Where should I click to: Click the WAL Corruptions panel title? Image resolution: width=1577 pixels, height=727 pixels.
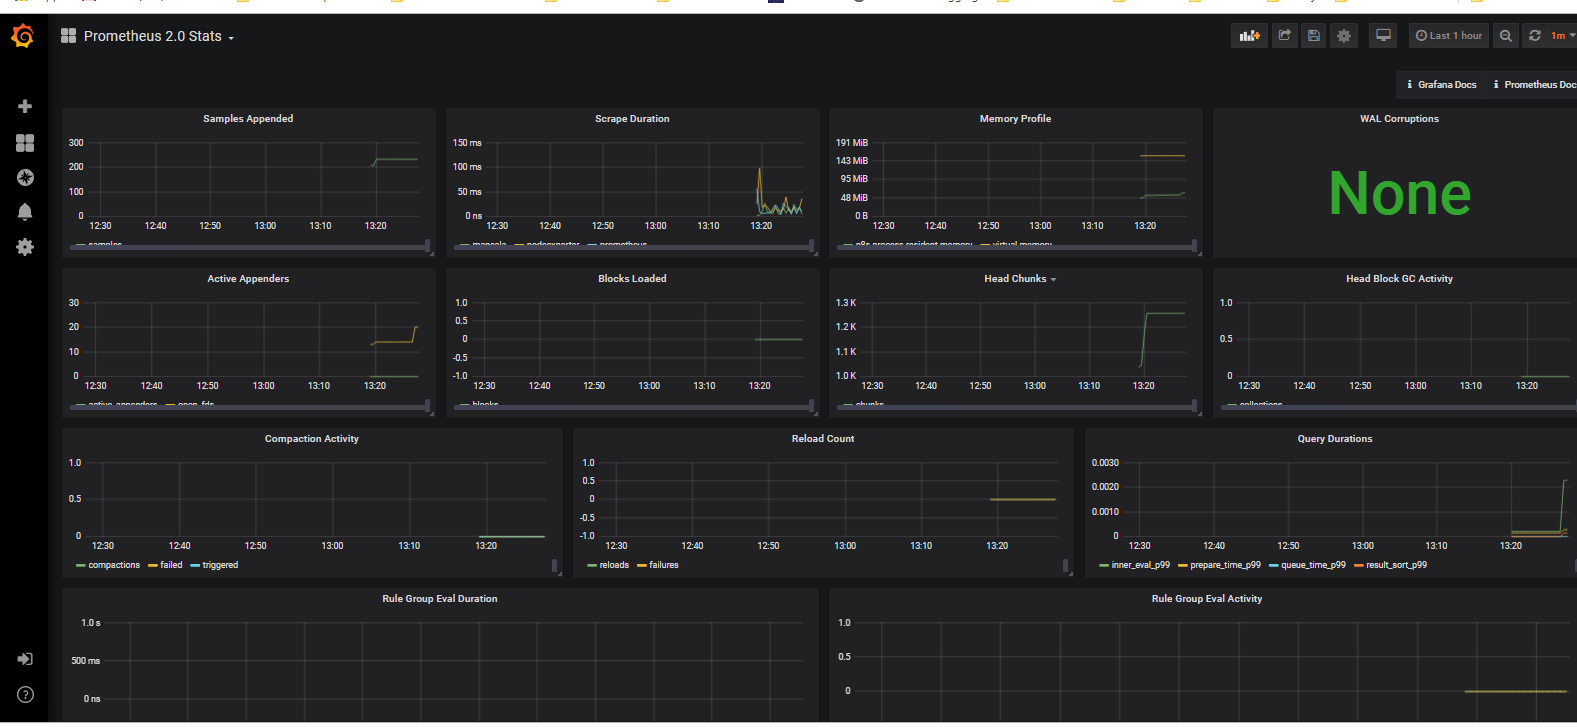coord(1399,119)
